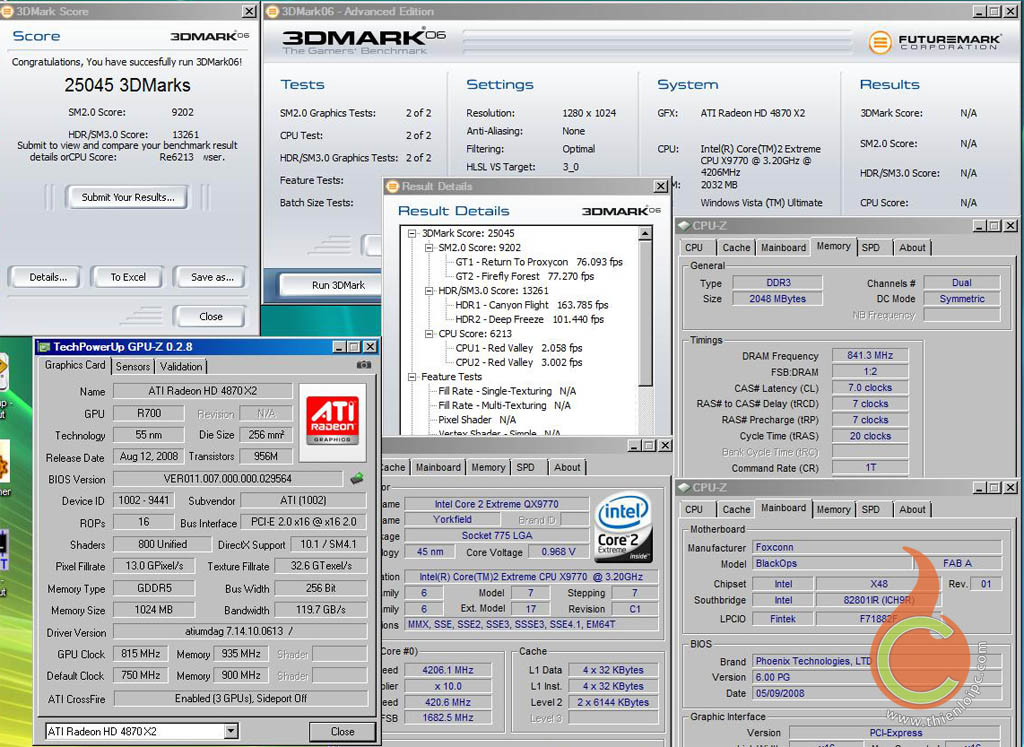Collapse the SM2.0 Score: 9202 tree node

429,247
